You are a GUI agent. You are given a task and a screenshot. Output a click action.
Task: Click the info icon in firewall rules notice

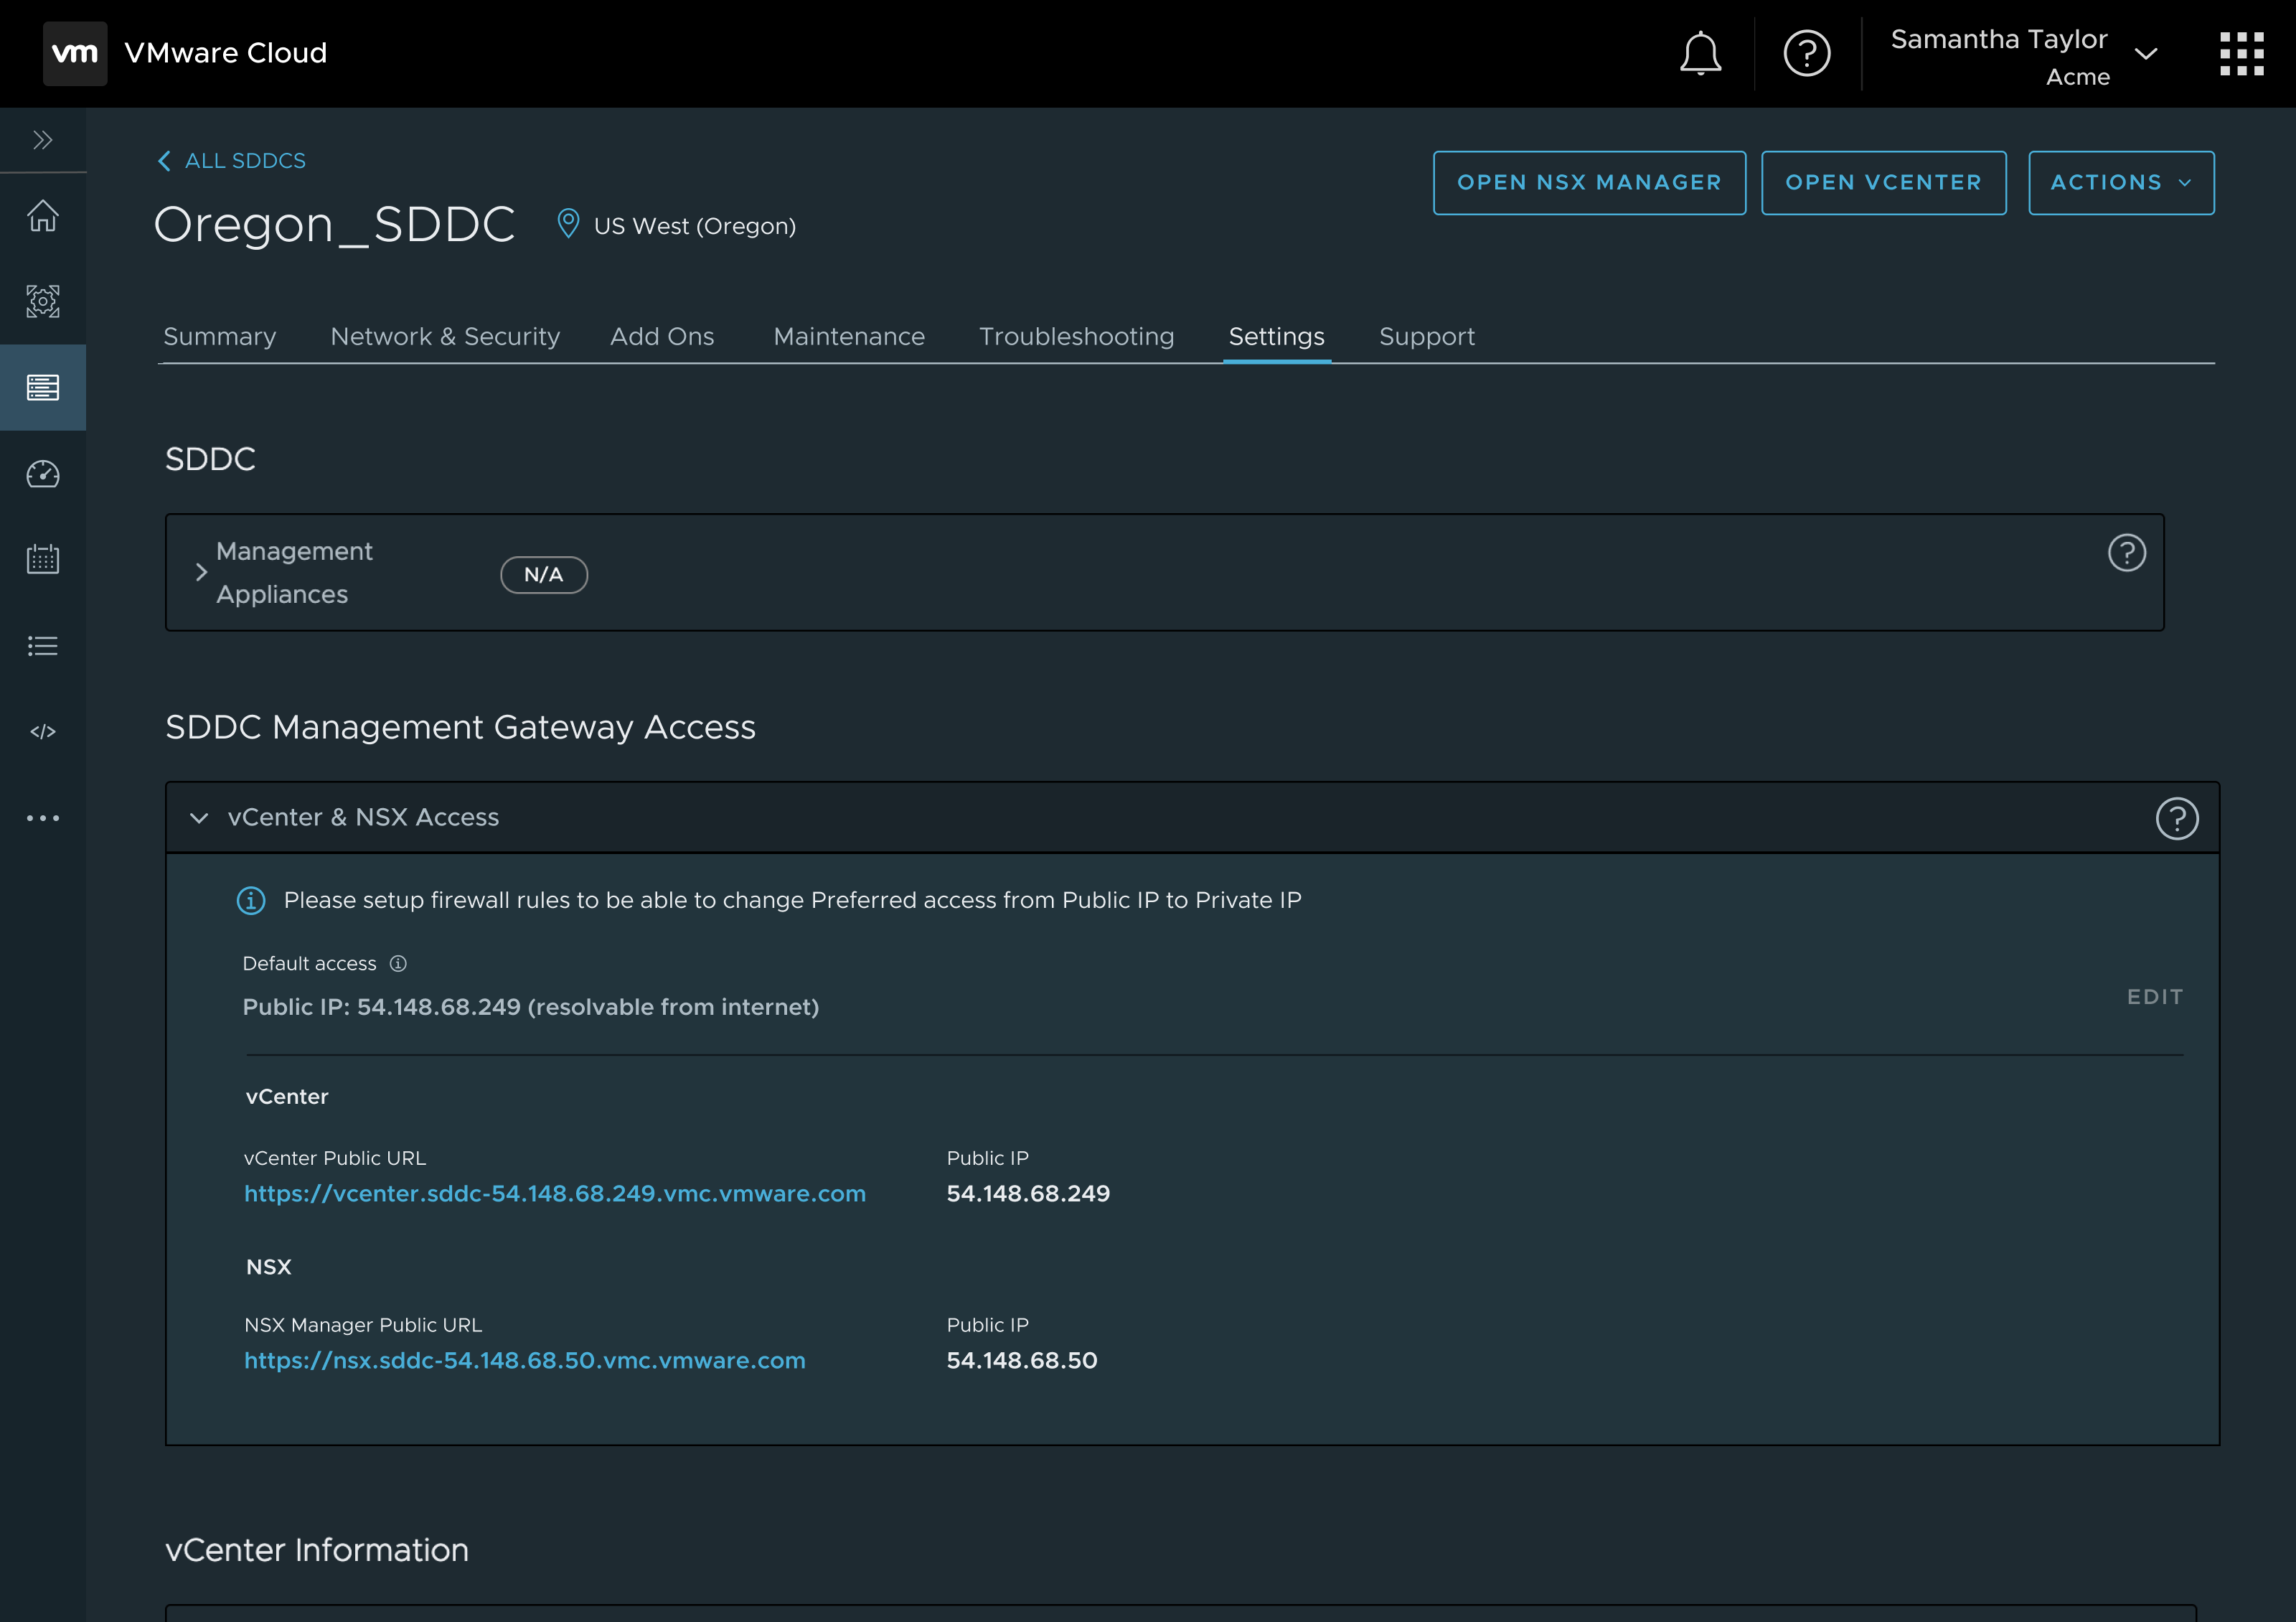[251, 900]
